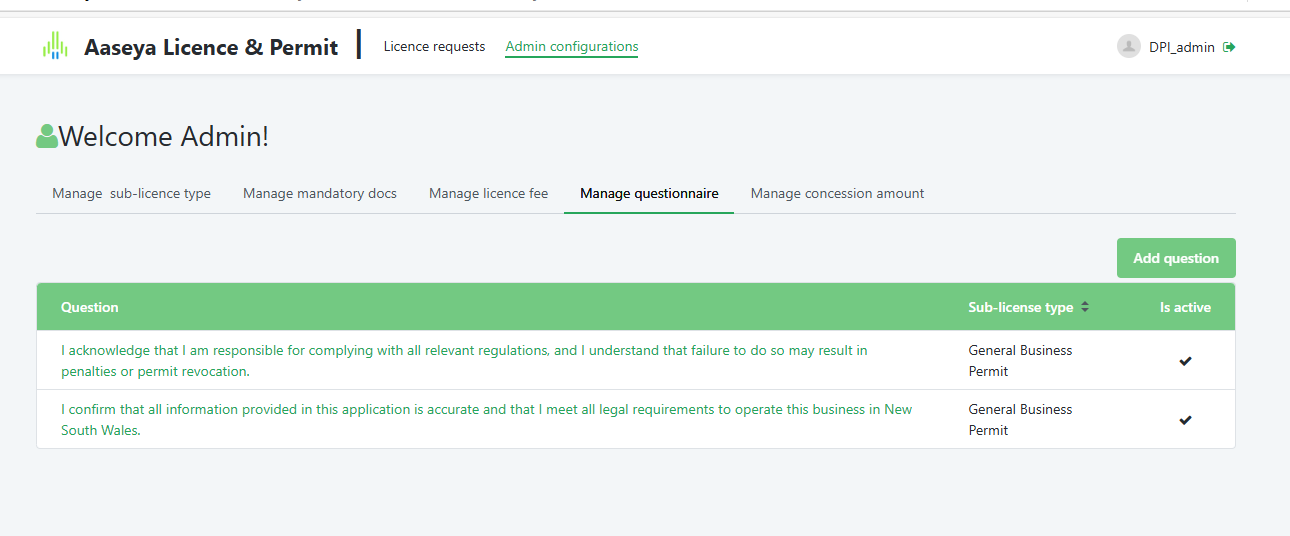Click the Aaseya bar-chart logo icon
The height and width of the screenshot is (536, 1290).
point(55,46)
